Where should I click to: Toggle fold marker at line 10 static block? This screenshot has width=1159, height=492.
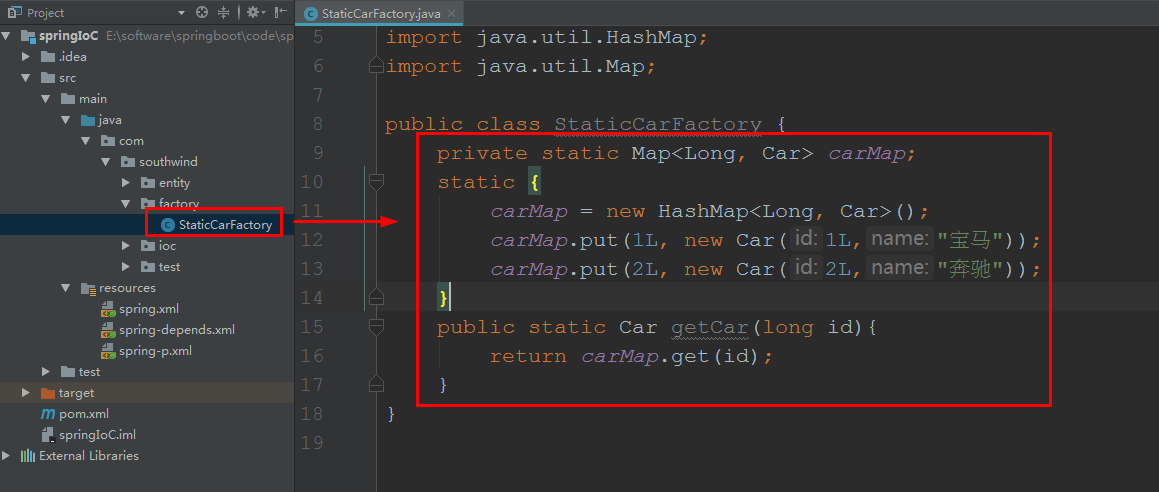tap(376, 182)
